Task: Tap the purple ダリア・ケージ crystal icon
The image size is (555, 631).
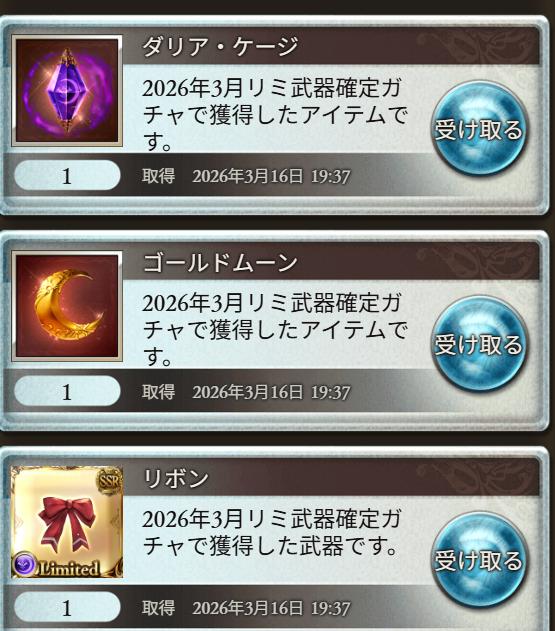Action: coord(67,91)
